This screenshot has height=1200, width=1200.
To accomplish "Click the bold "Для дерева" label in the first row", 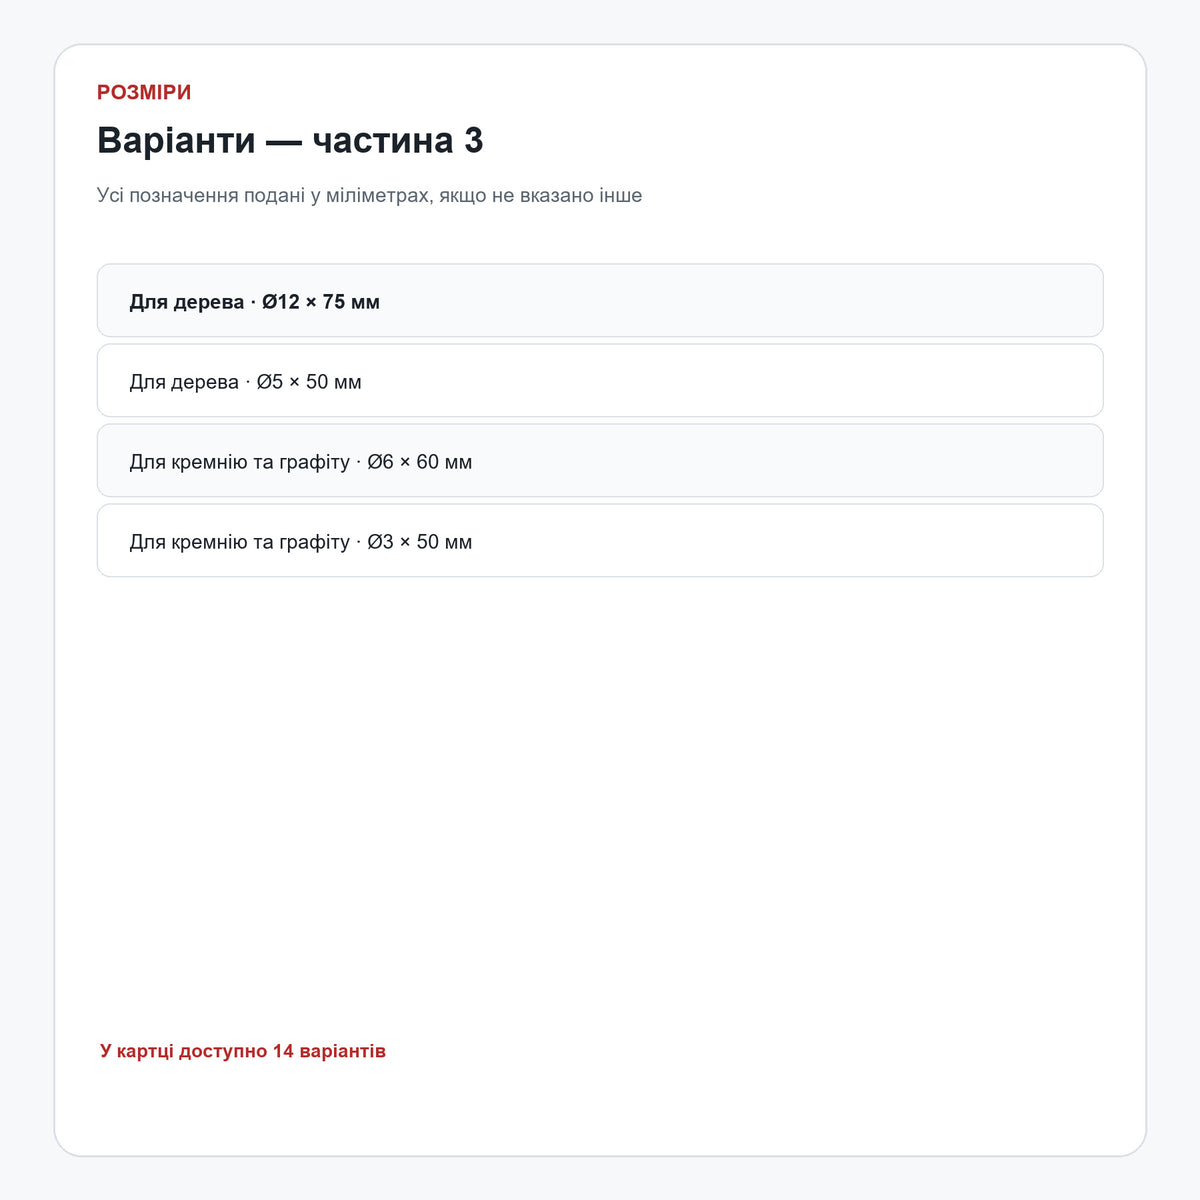I will (x=186, y=302).
